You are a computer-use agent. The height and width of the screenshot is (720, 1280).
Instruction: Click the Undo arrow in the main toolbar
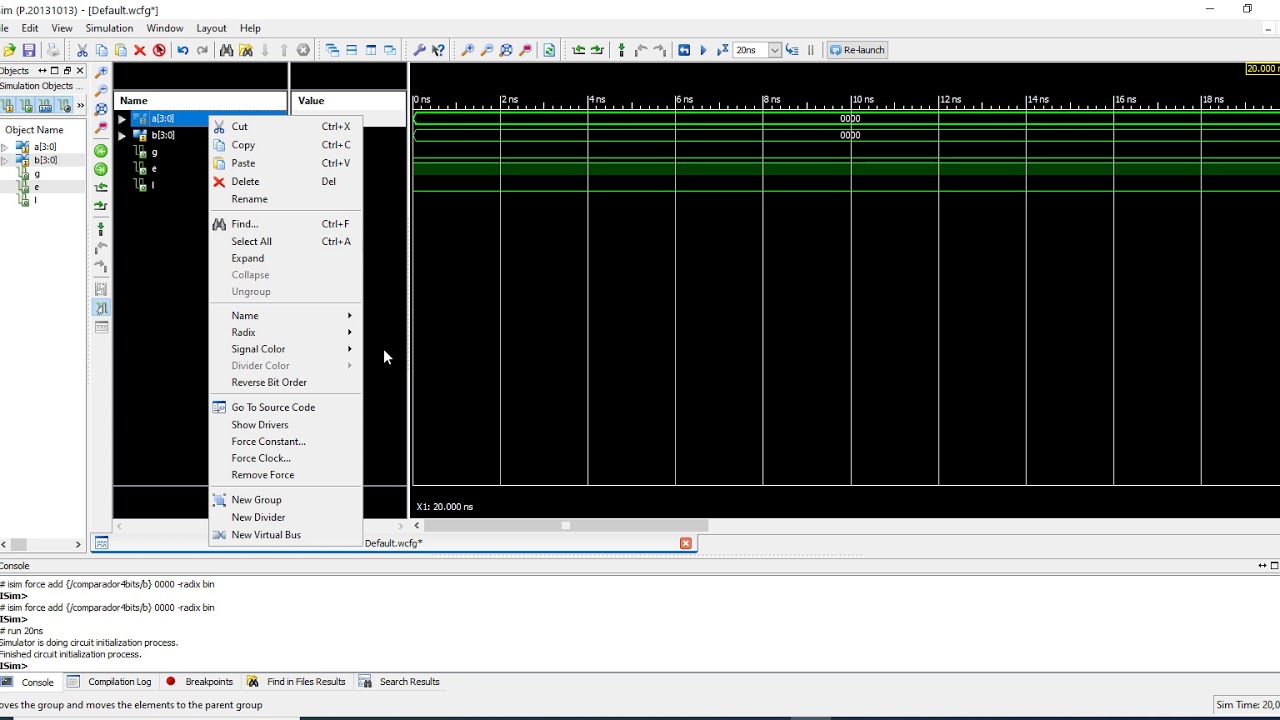click(x=183, y=50)
